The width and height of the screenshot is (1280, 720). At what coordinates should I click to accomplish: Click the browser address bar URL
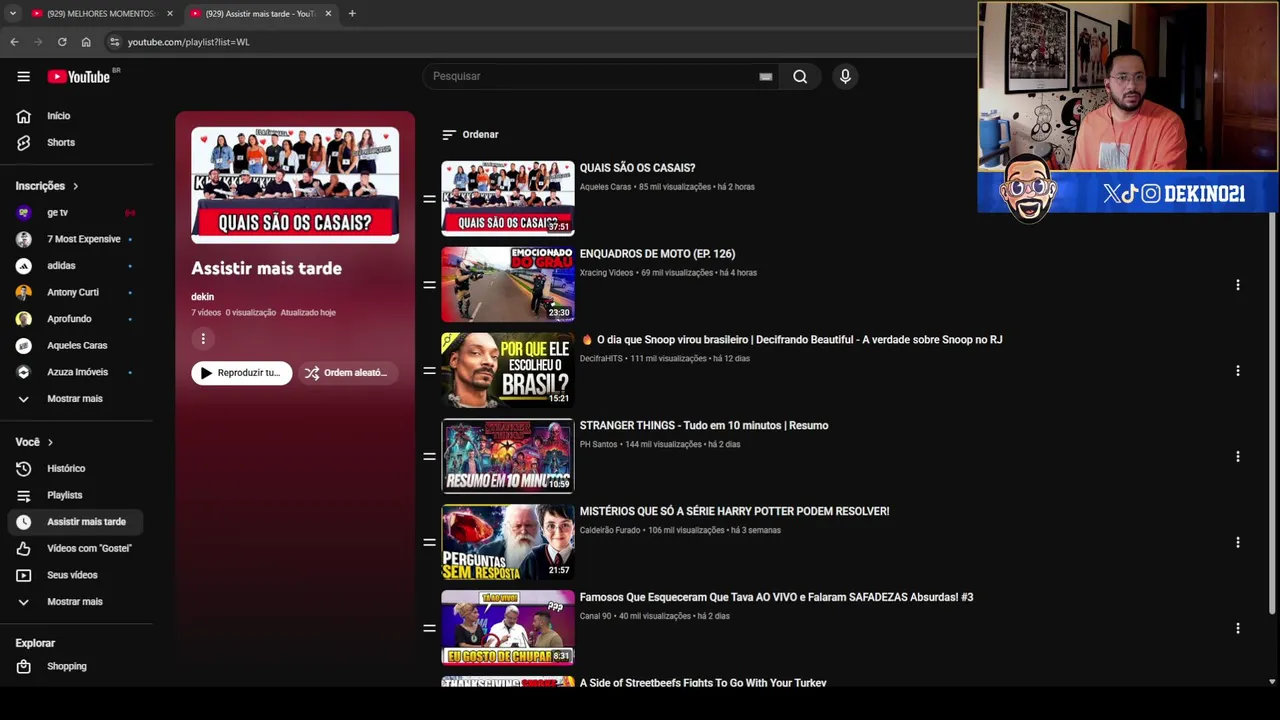[189, 42]
